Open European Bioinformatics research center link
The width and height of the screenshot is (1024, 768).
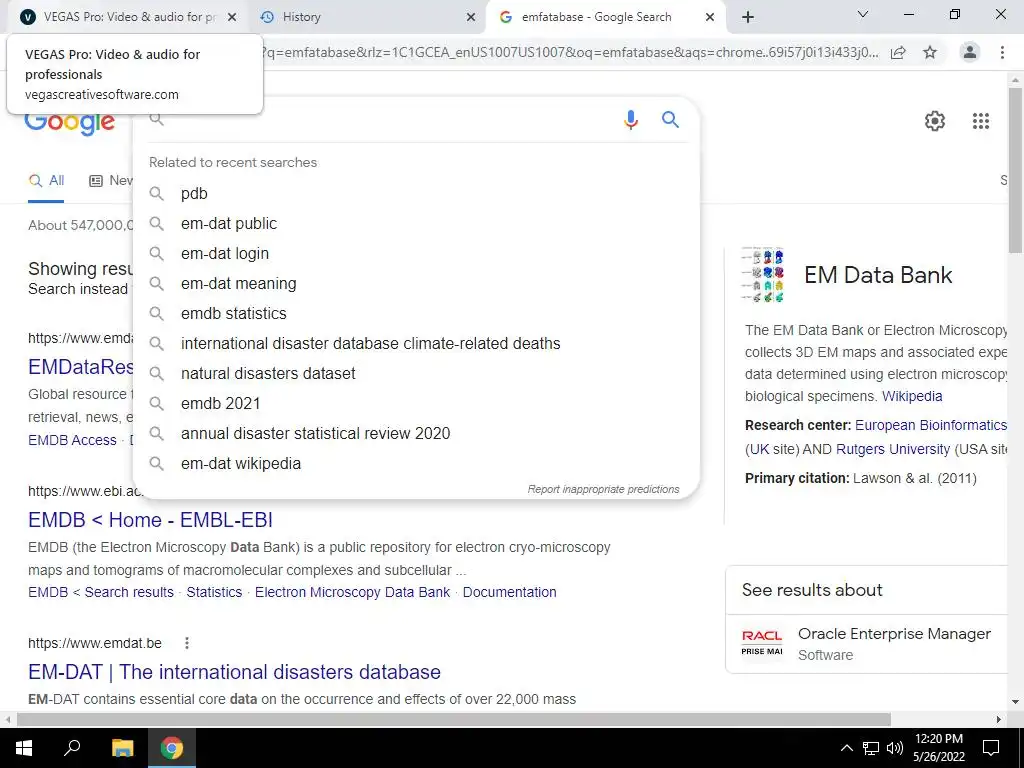tap(931, 425)
